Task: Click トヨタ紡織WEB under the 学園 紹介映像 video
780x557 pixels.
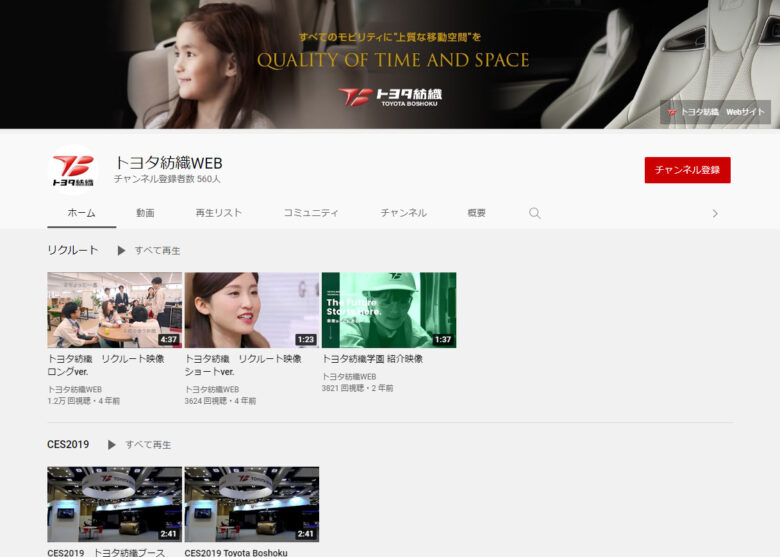Action: [349, 376]
